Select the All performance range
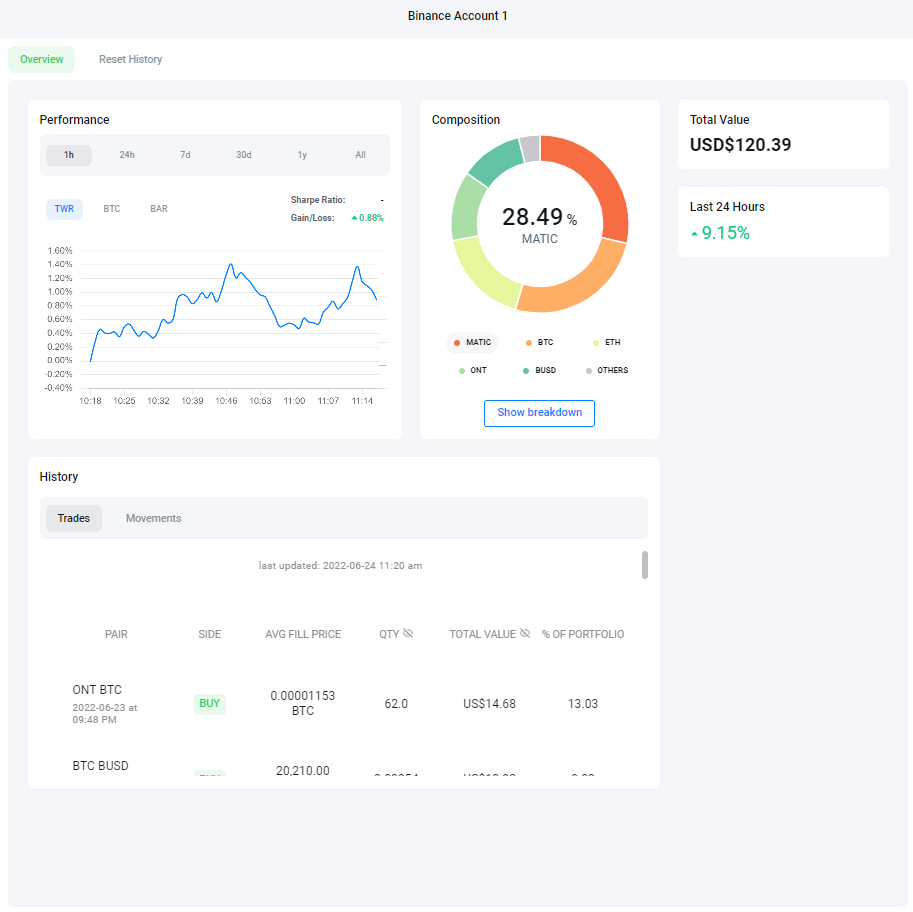 pyautogui.click(x=360, y=155)
